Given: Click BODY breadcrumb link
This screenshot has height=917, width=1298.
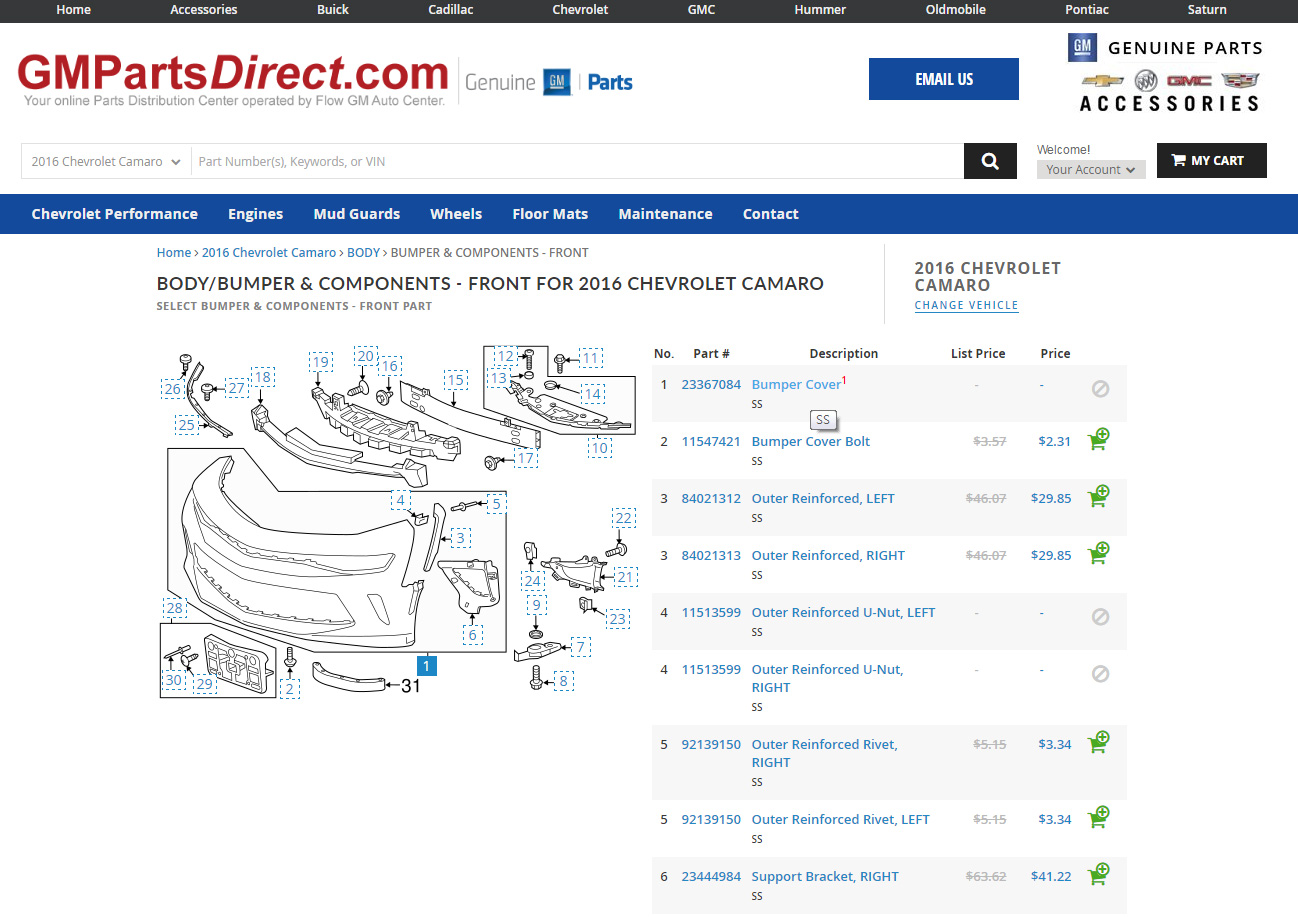Looking at the screenshot, I should coord(364,253).
